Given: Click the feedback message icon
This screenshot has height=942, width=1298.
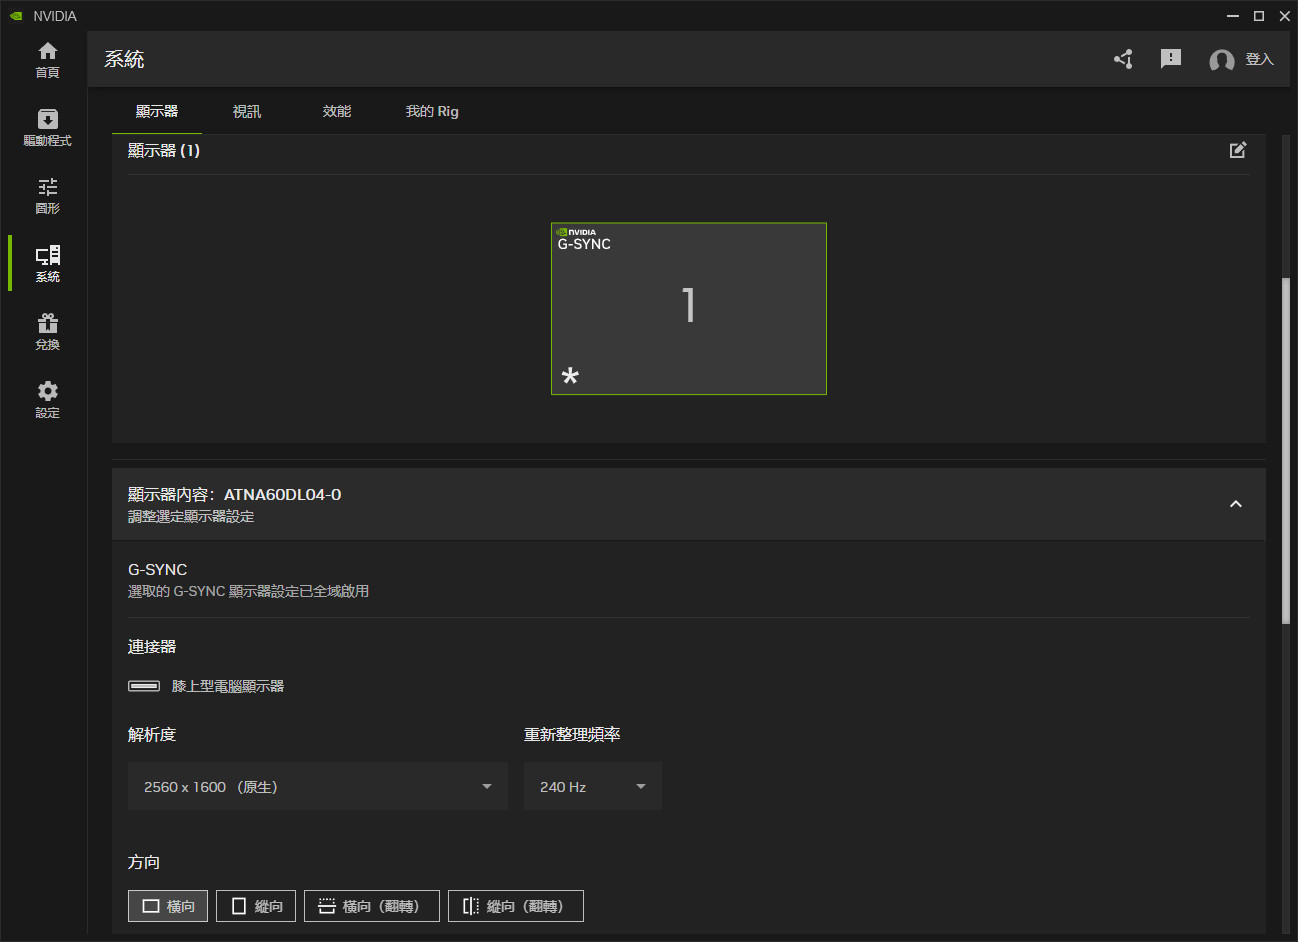Looking at the screenshot, I should tap(1171, 59).
